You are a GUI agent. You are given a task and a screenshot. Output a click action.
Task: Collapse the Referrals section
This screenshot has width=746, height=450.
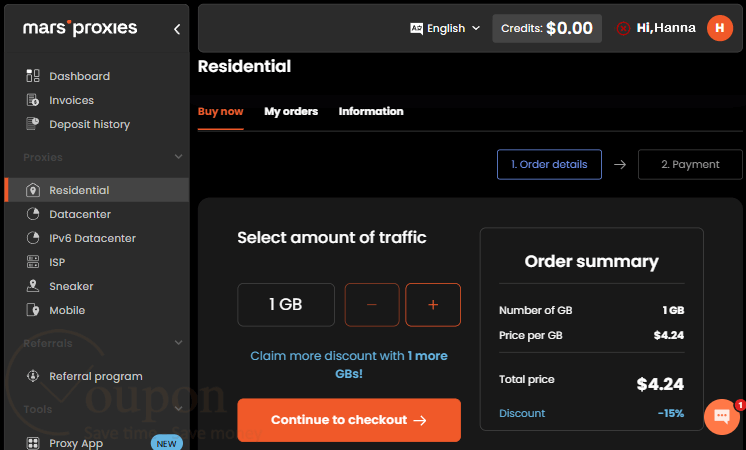point(178,342)
